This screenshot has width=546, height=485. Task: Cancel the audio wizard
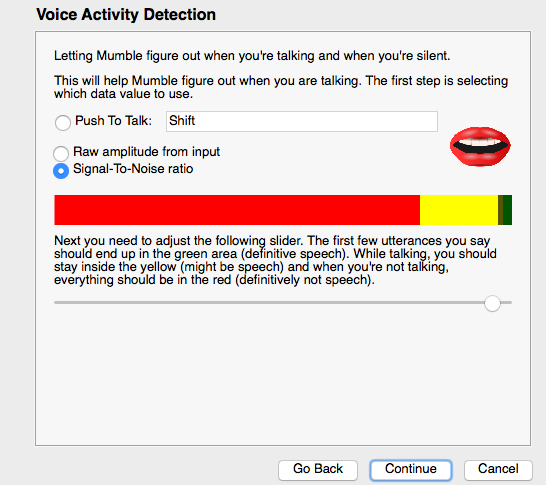coord(498,470)
